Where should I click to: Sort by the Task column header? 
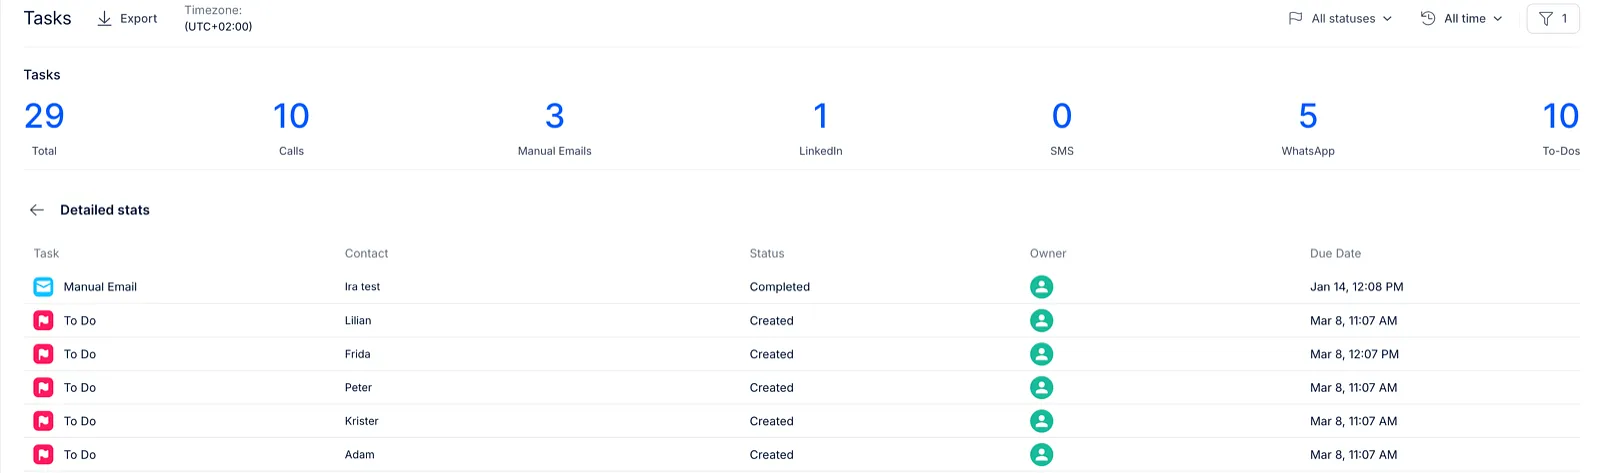[46, 254]
